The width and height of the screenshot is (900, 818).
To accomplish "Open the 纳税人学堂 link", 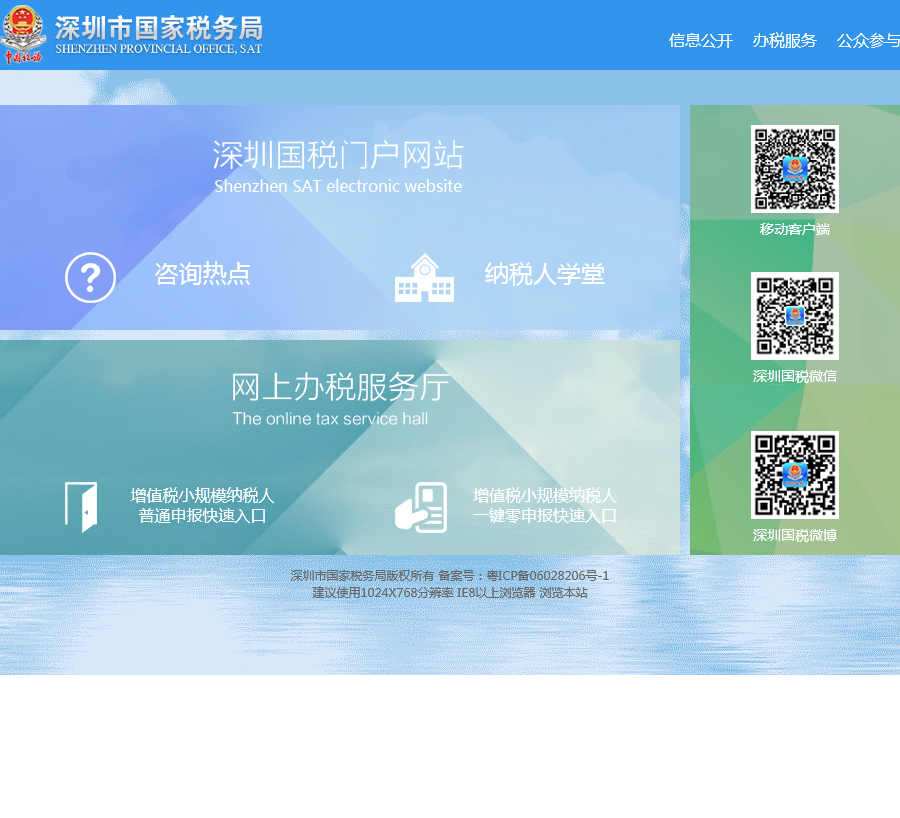I will pyautogui.click(x=545, y=274).
